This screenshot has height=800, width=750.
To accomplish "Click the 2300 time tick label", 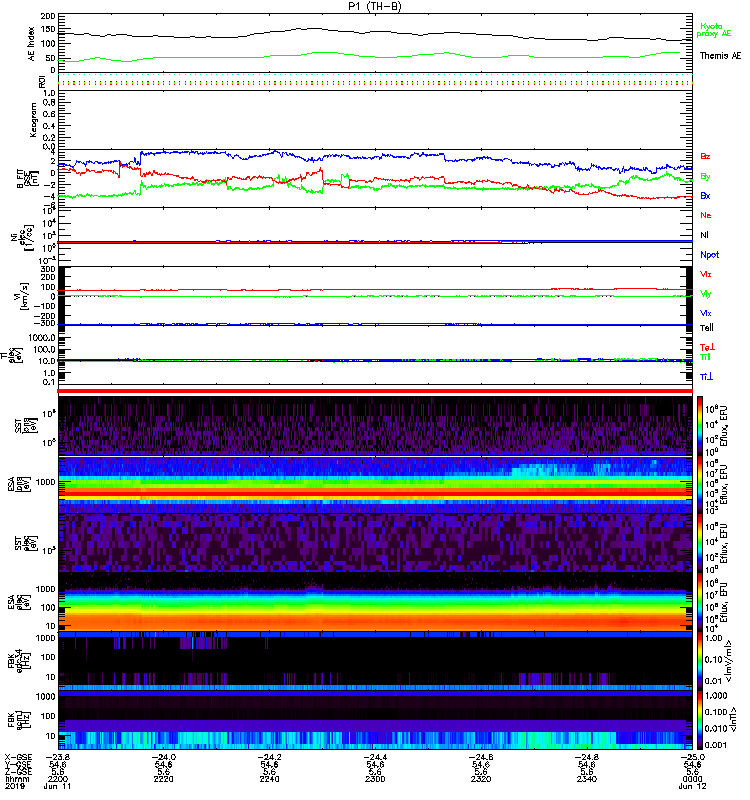I will coord(375,779).
